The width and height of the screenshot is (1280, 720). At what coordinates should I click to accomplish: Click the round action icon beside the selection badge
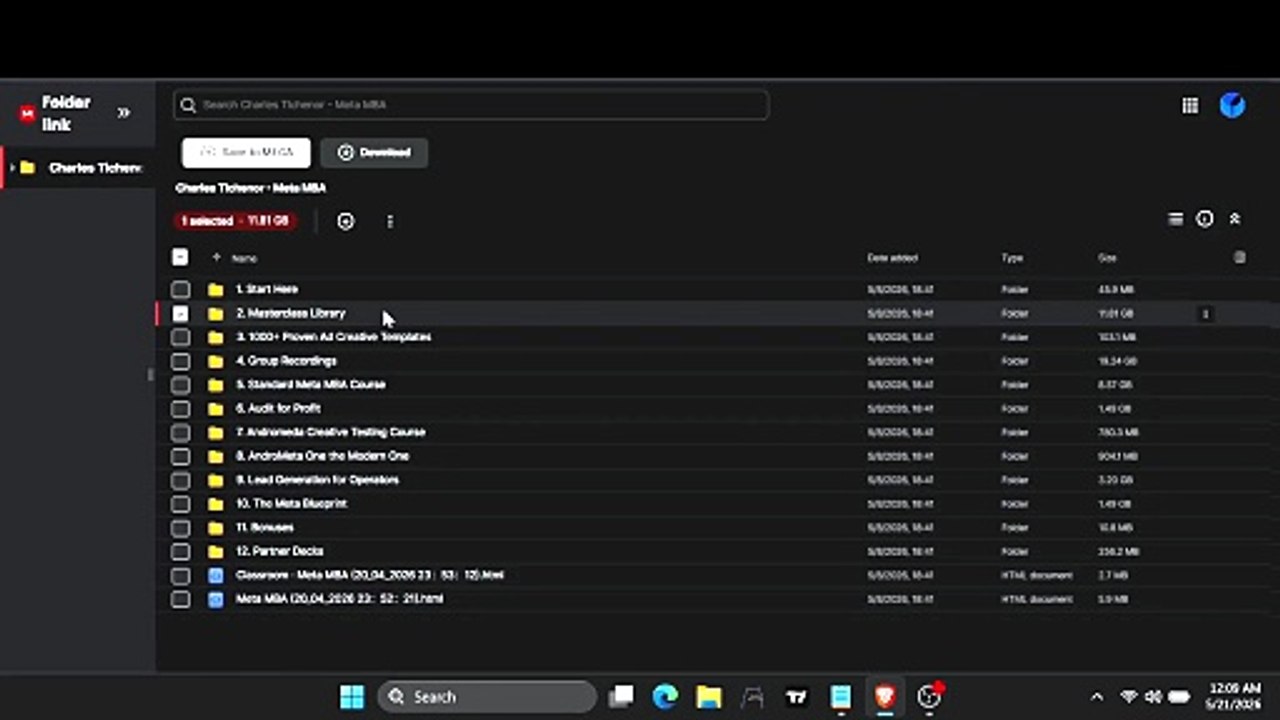(x=345, y=221)
